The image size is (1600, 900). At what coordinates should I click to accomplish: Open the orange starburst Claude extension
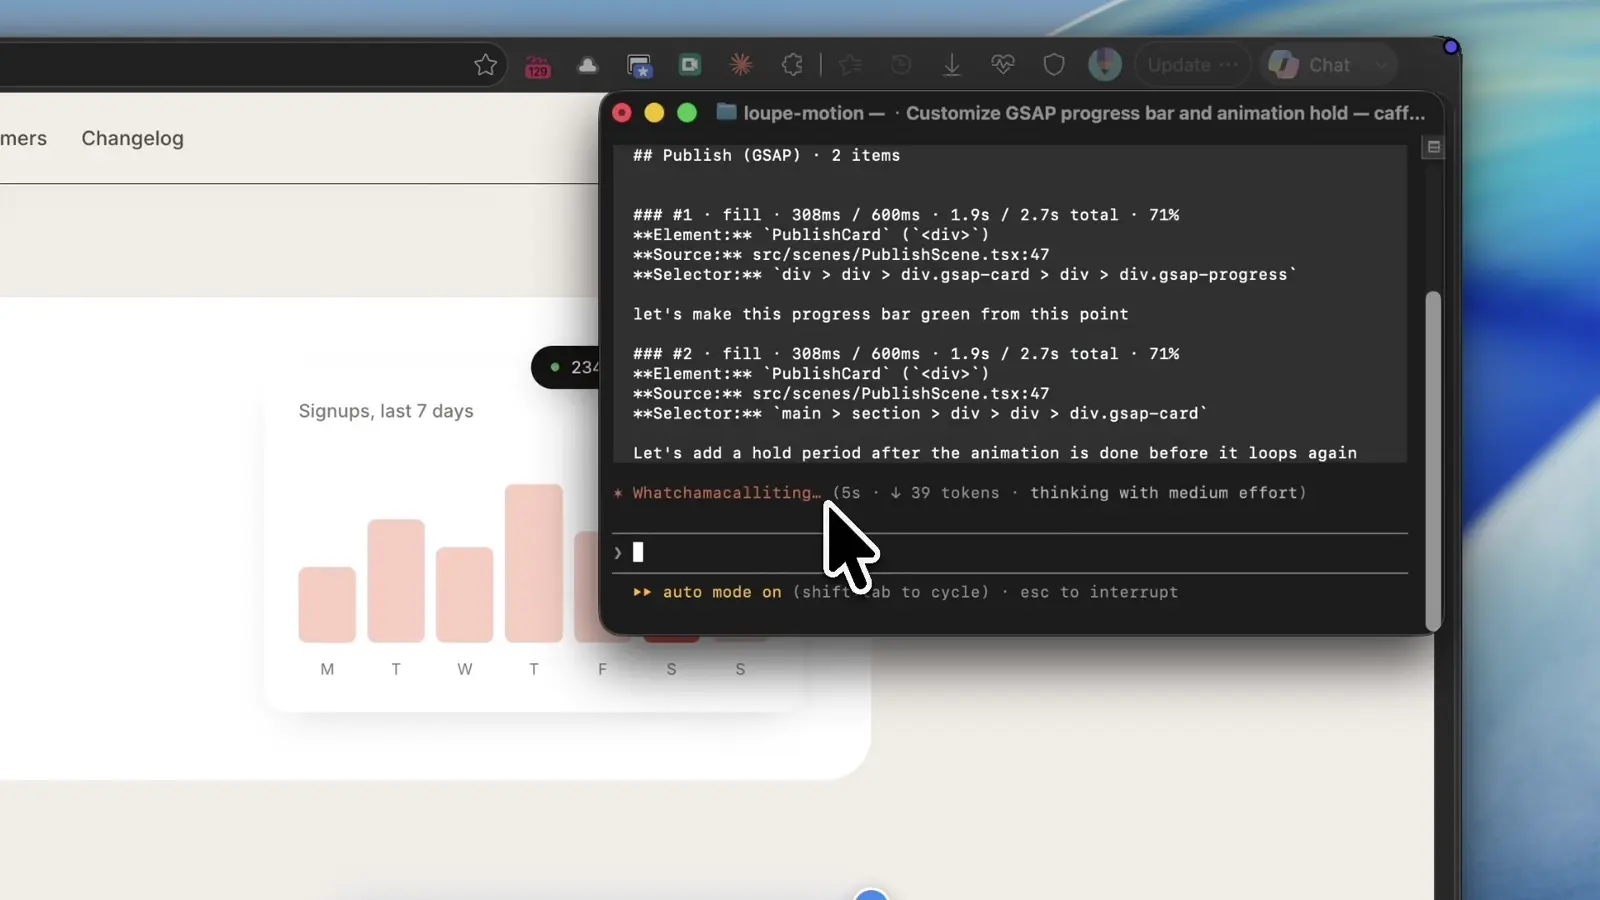tap(741, 65)
